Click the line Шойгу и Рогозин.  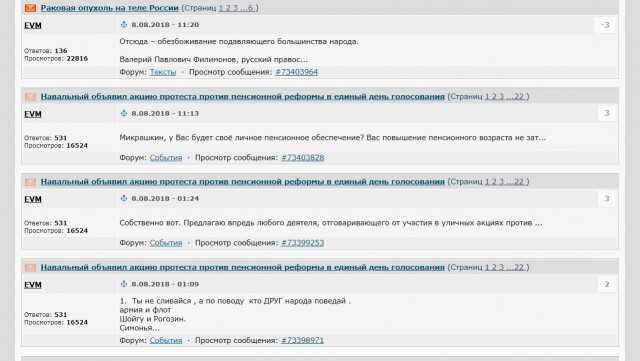[153, 319]
